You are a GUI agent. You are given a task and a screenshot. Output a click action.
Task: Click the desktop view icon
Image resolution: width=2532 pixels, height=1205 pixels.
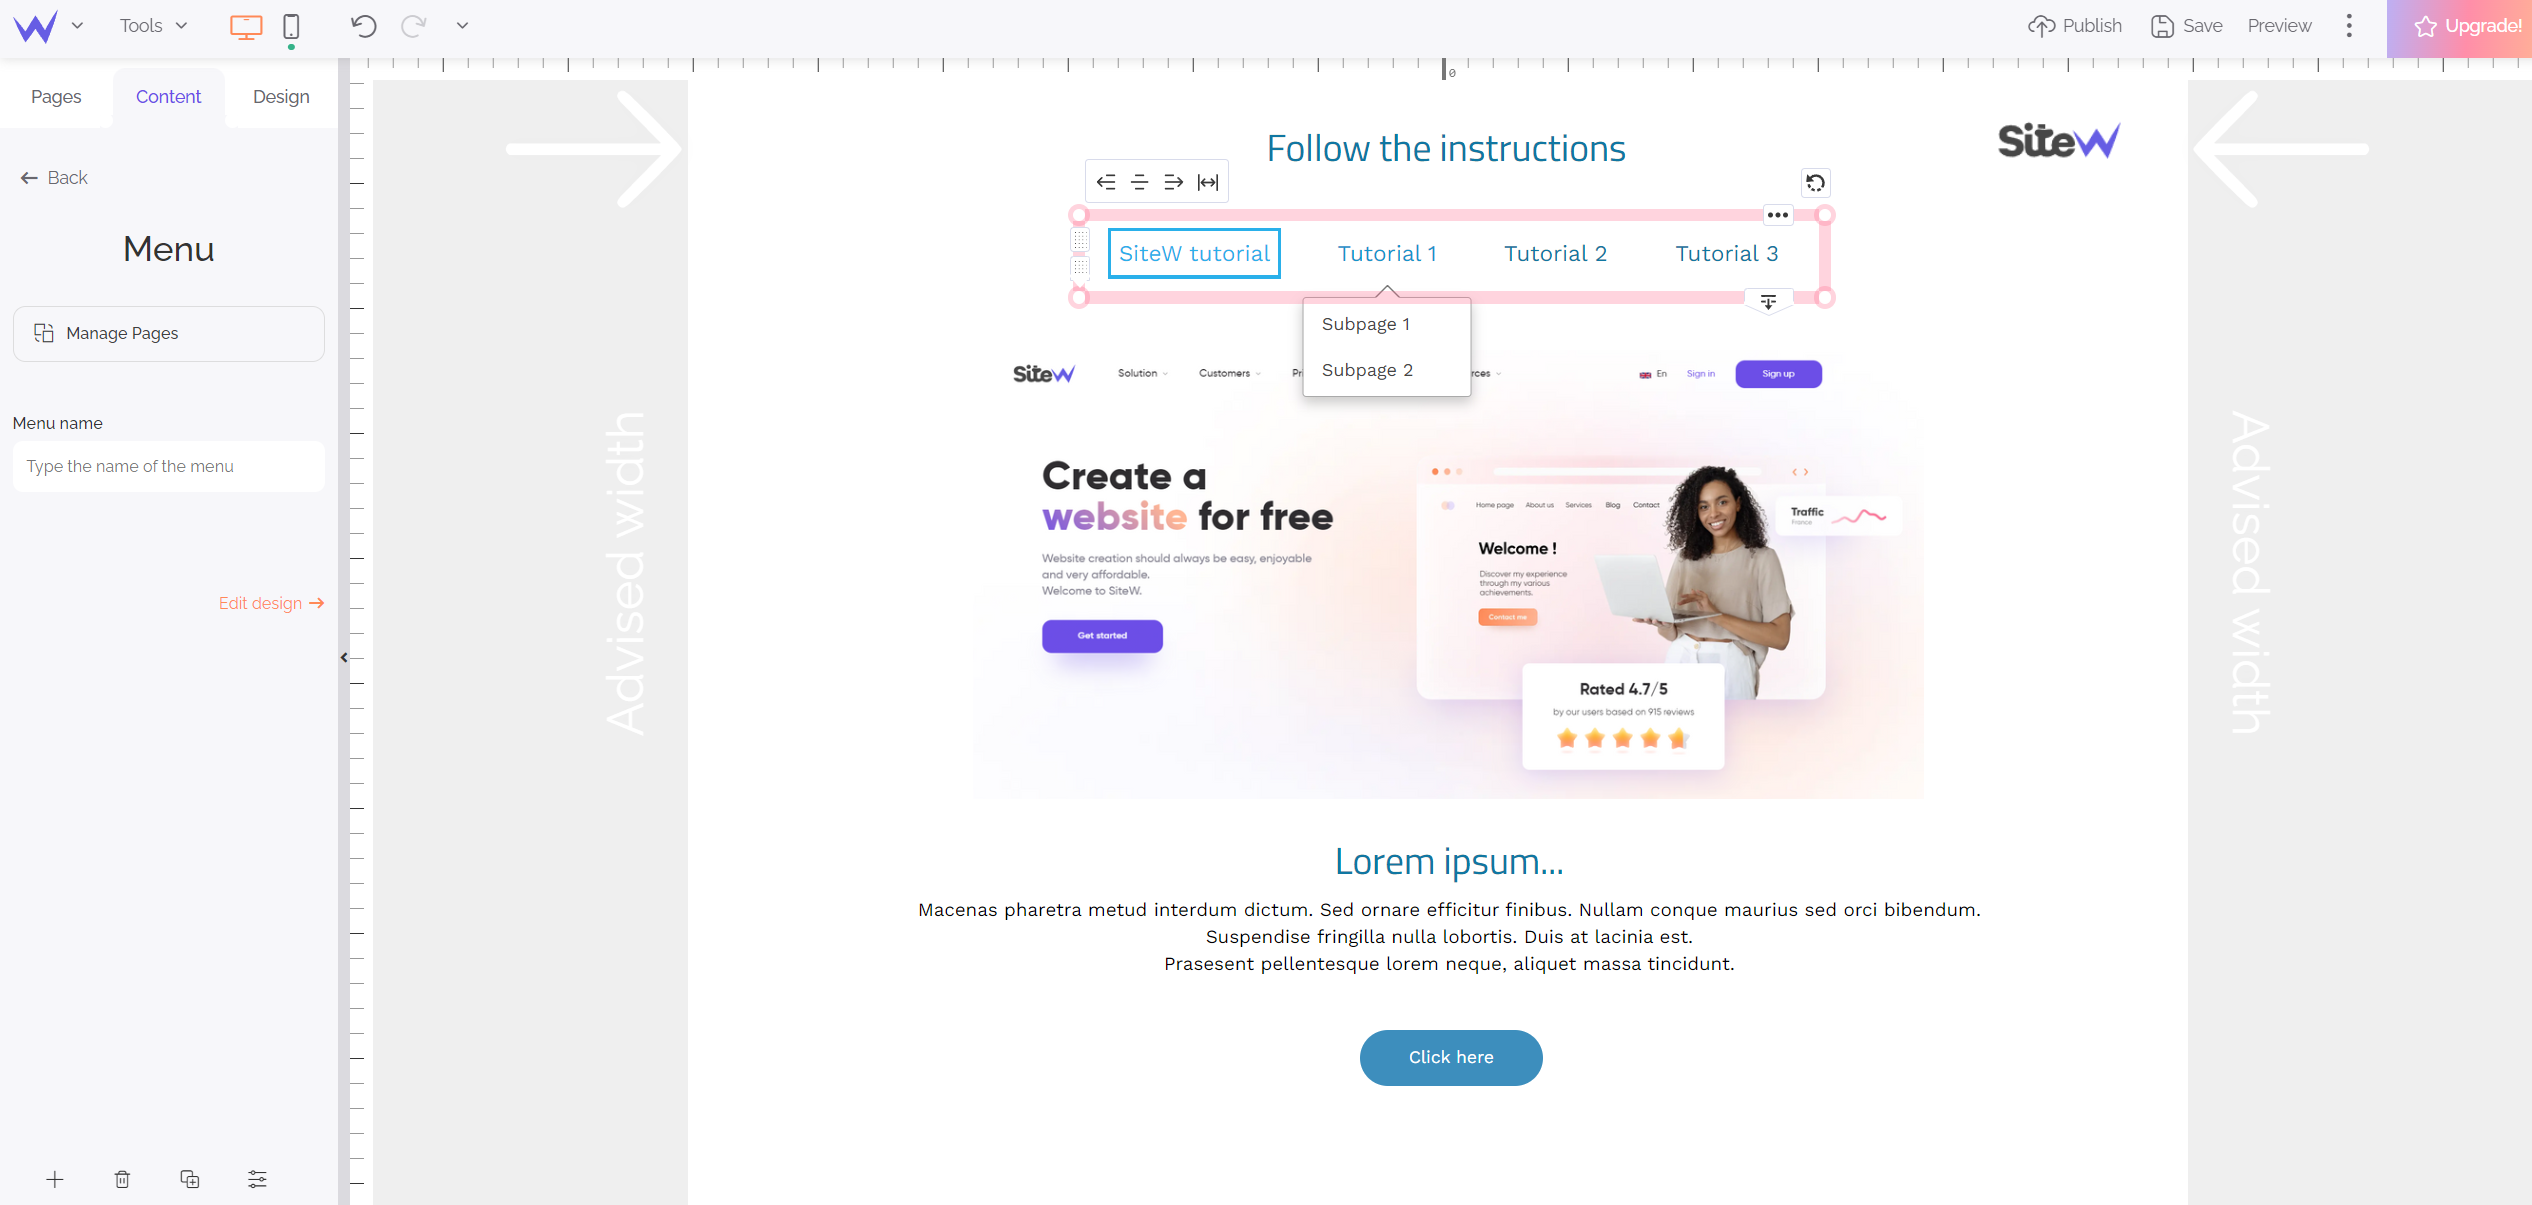[x=247, y=24]
